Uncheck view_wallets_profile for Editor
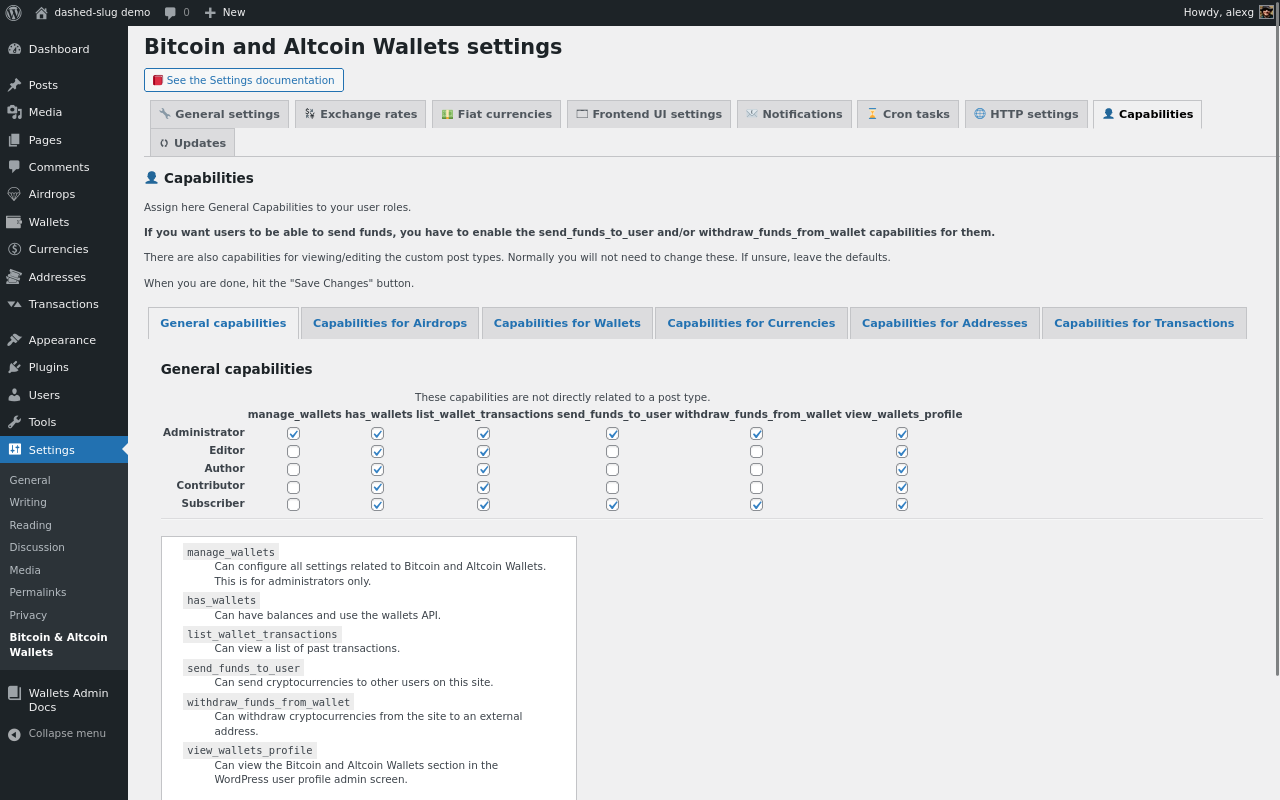Screen dimensions: 1280x800 point(902,451)
